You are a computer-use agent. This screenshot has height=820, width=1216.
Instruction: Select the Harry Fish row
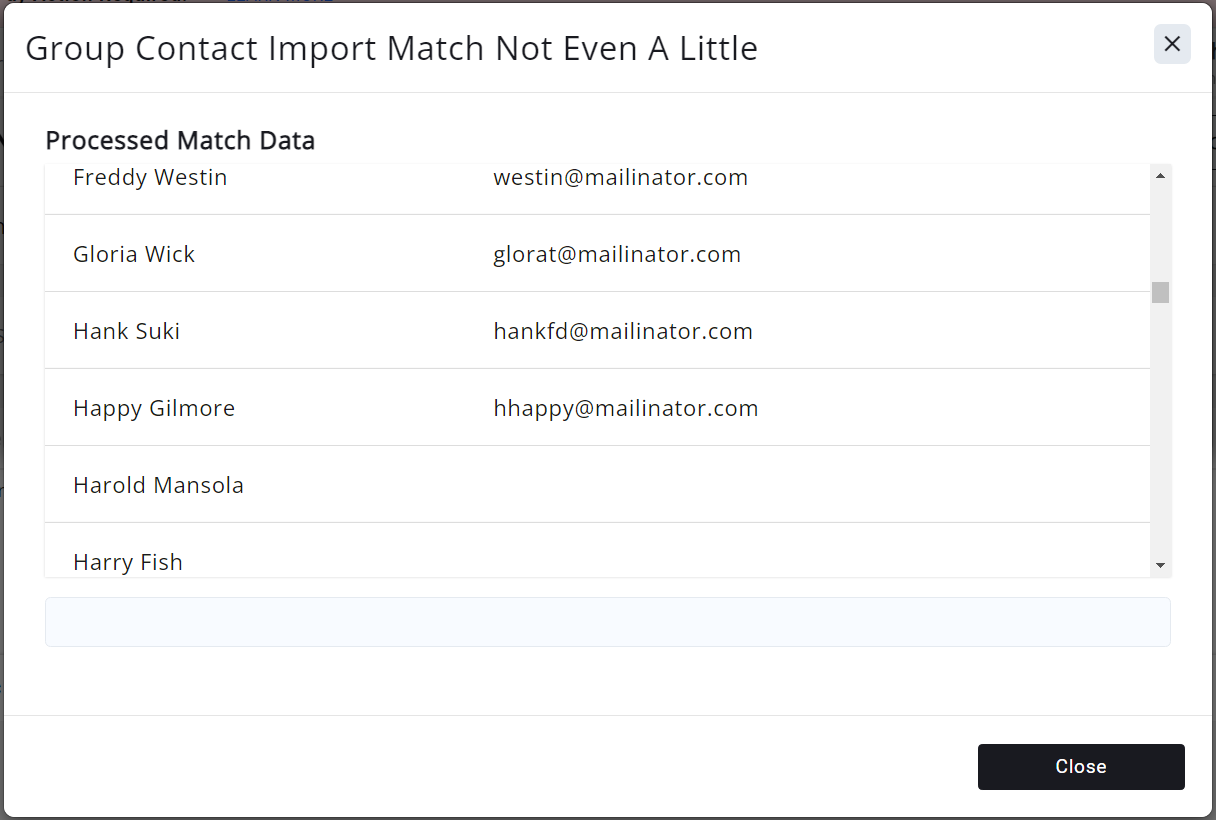(x=128, y=562)
